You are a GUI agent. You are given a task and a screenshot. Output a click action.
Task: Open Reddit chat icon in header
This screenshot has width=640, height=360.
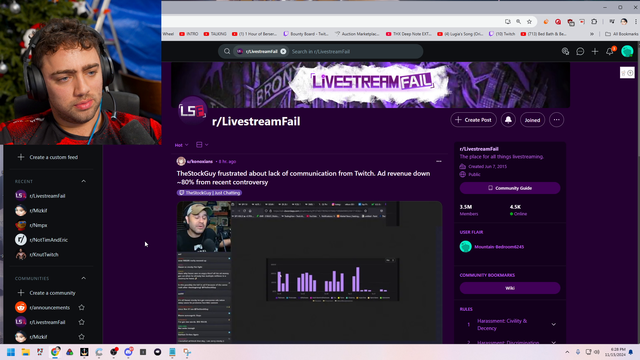click(580, 51)
